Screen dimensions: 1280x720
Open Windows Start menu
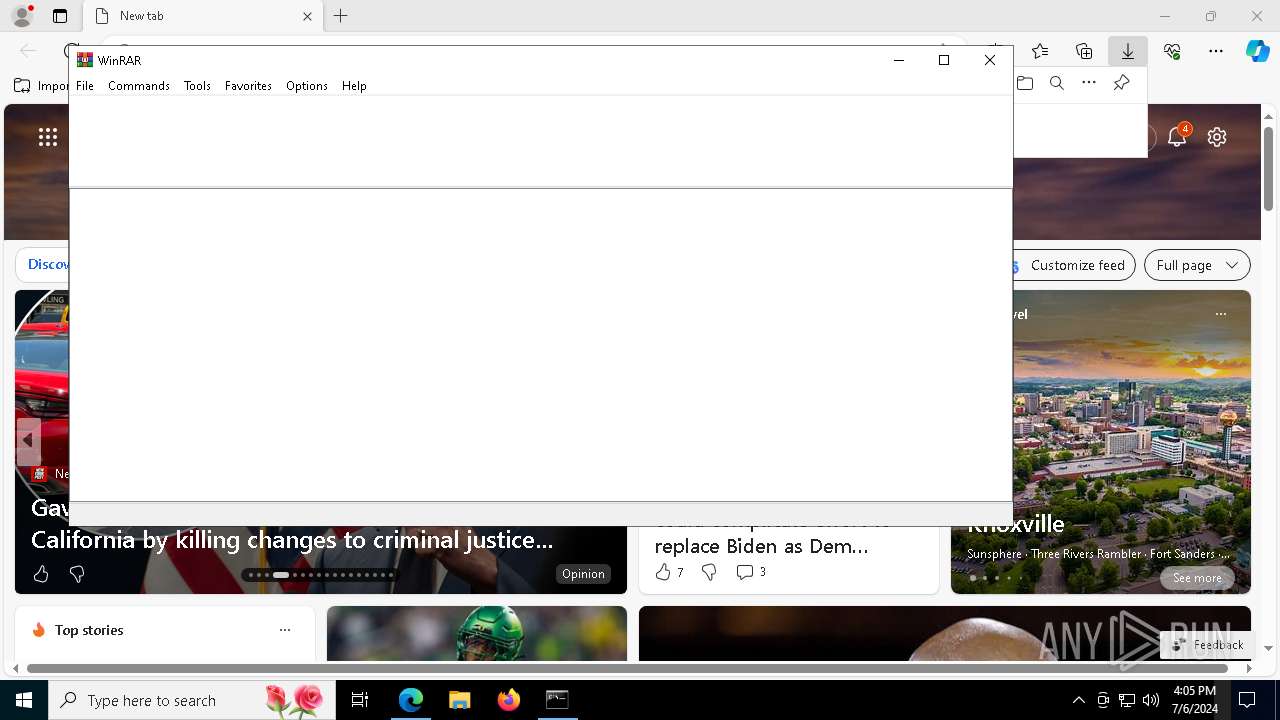pos(24,700)
